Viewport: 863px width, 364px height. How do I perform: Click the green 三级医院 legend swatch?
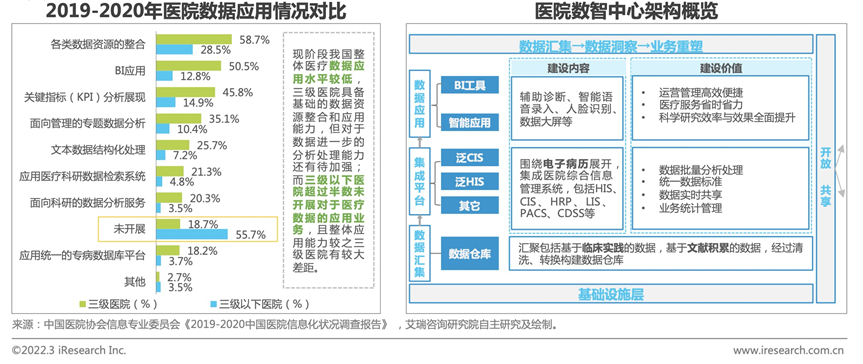pos(84,304)
